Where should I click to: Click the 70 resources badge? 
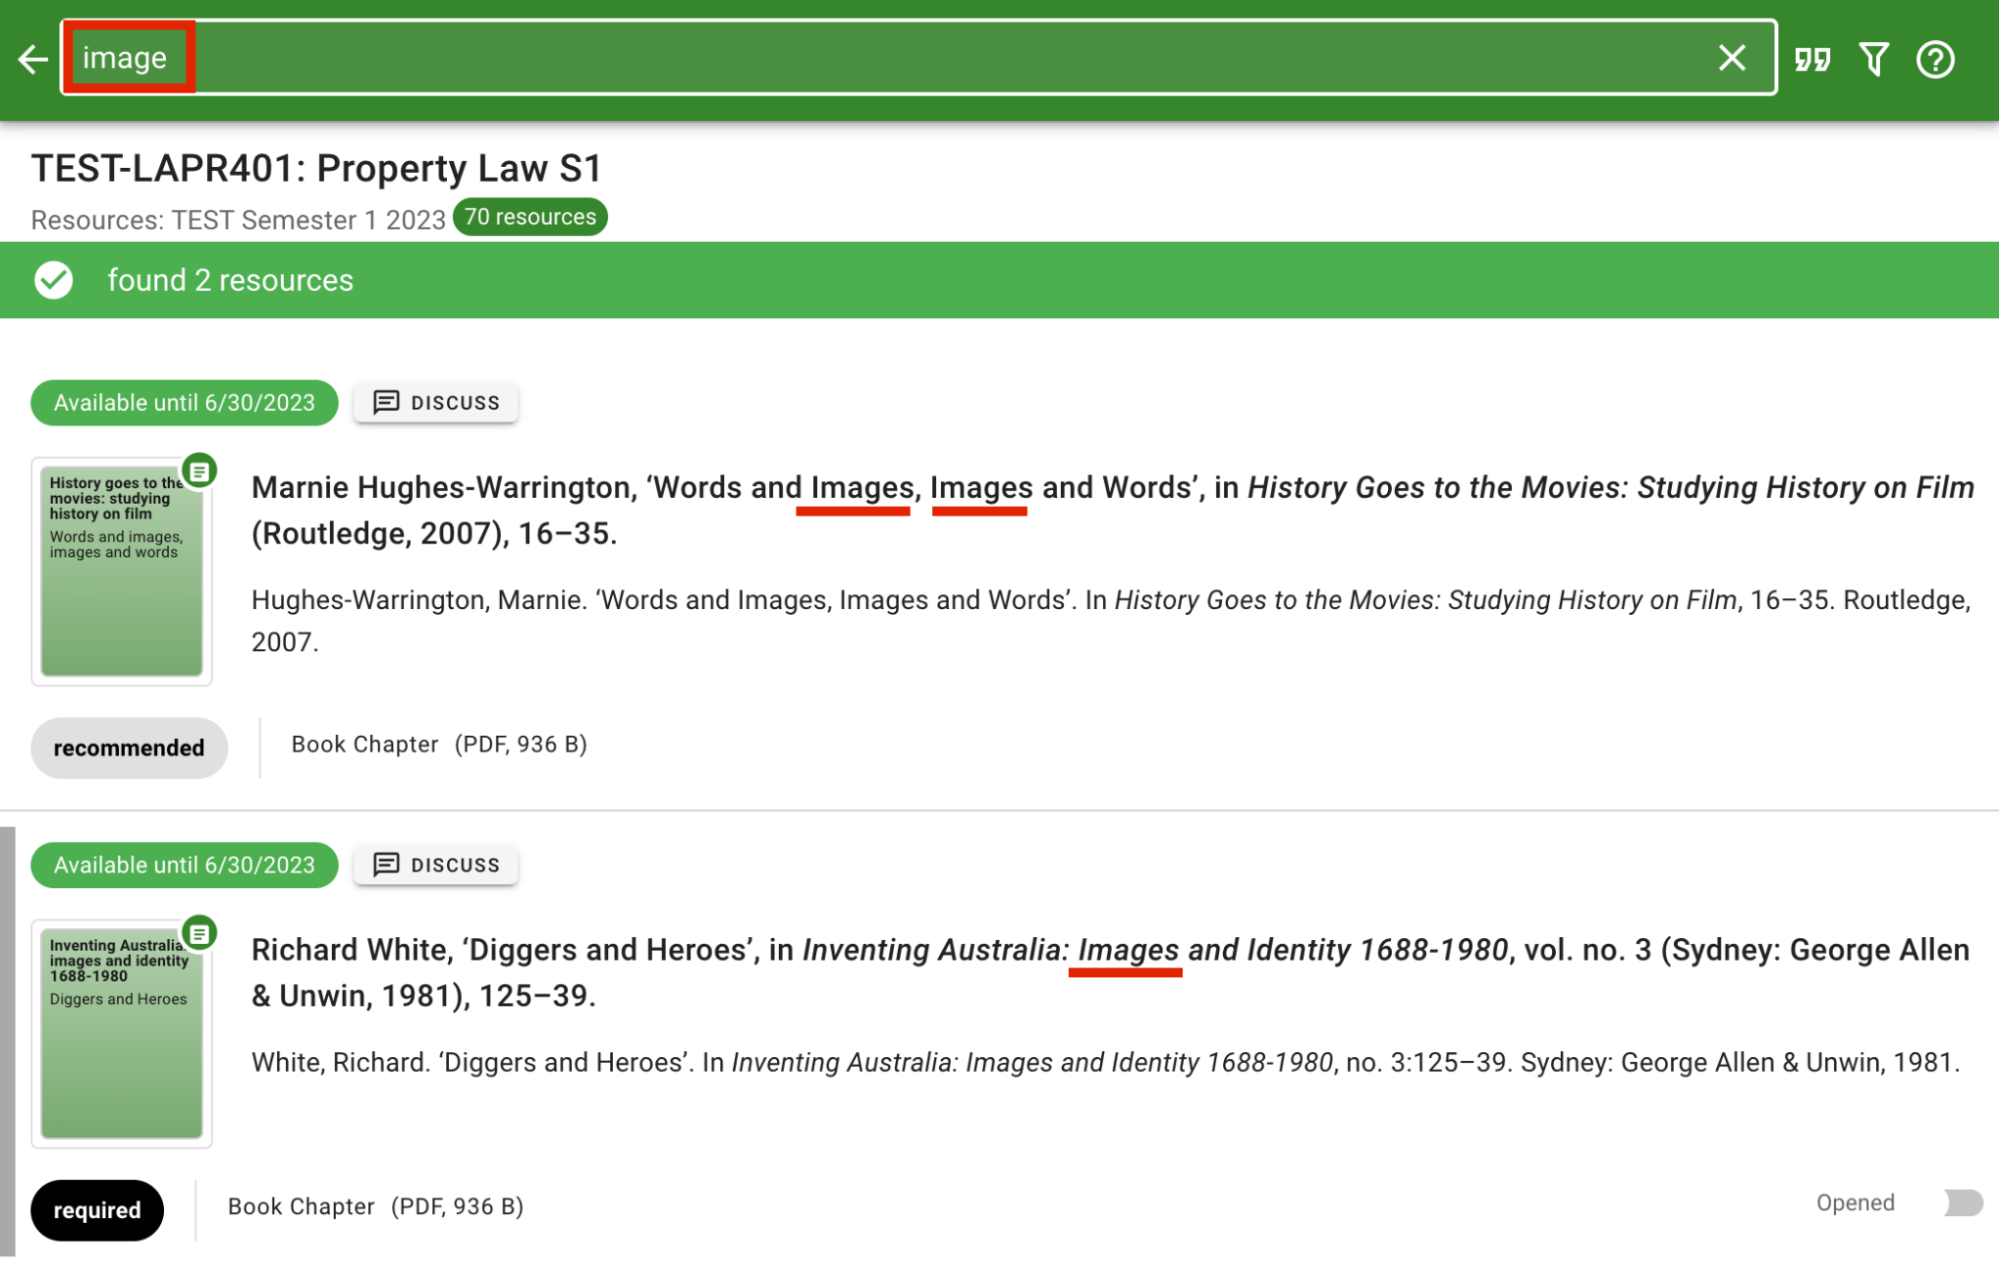click(x=530, y=217)
